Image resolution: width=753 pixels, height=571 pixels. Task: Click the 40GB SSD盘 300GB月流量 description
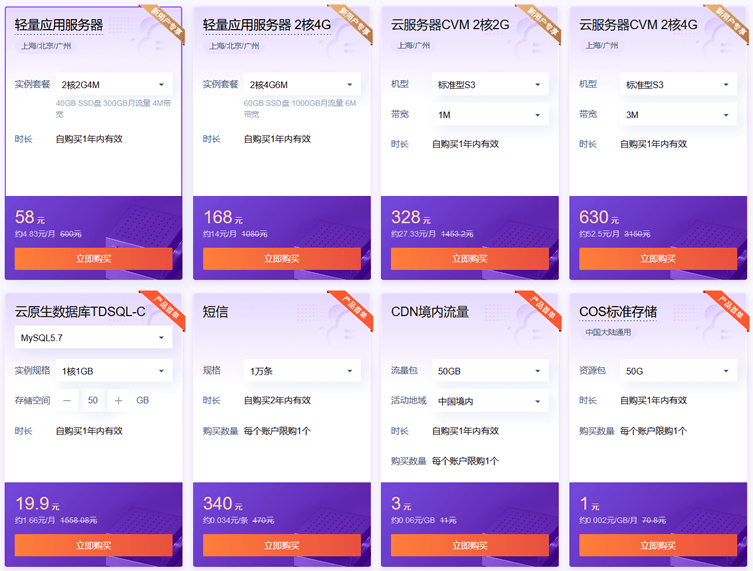[113, 109]
